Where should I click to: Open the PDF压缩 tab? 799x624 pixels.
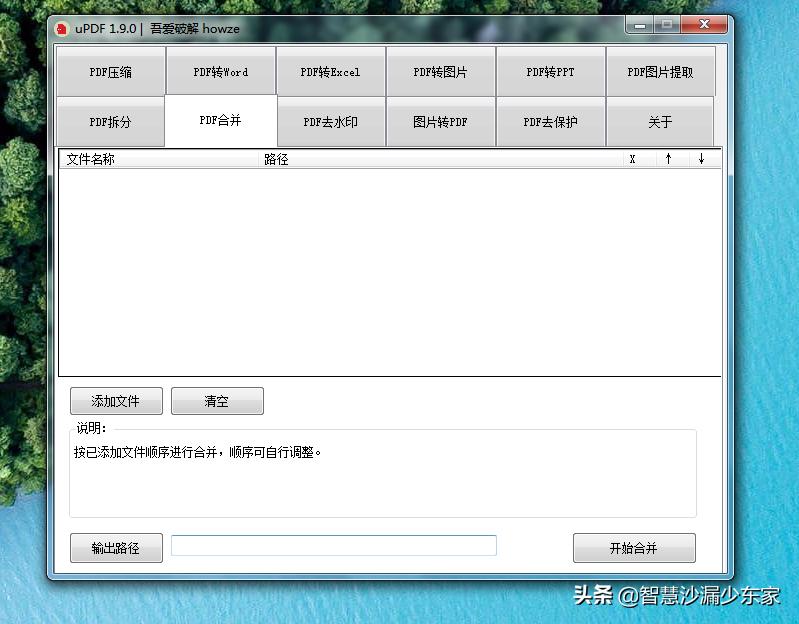point(111,71)
